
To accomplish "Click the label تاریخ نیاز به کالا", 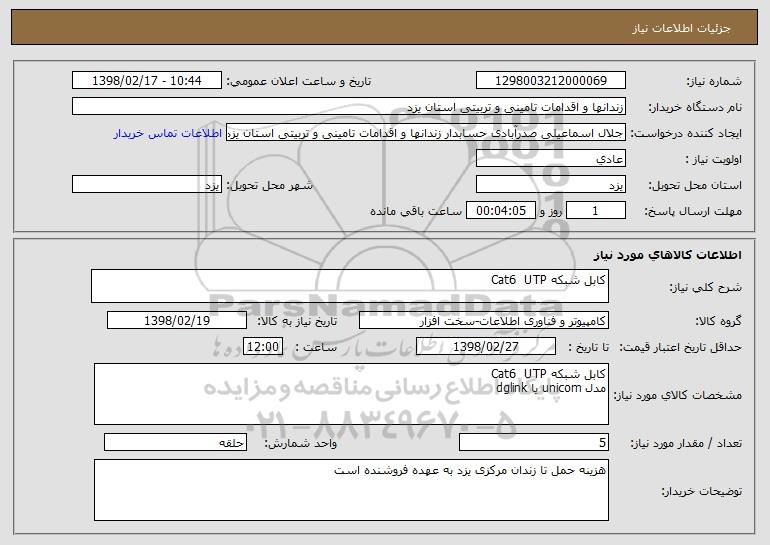I will 297,321.
